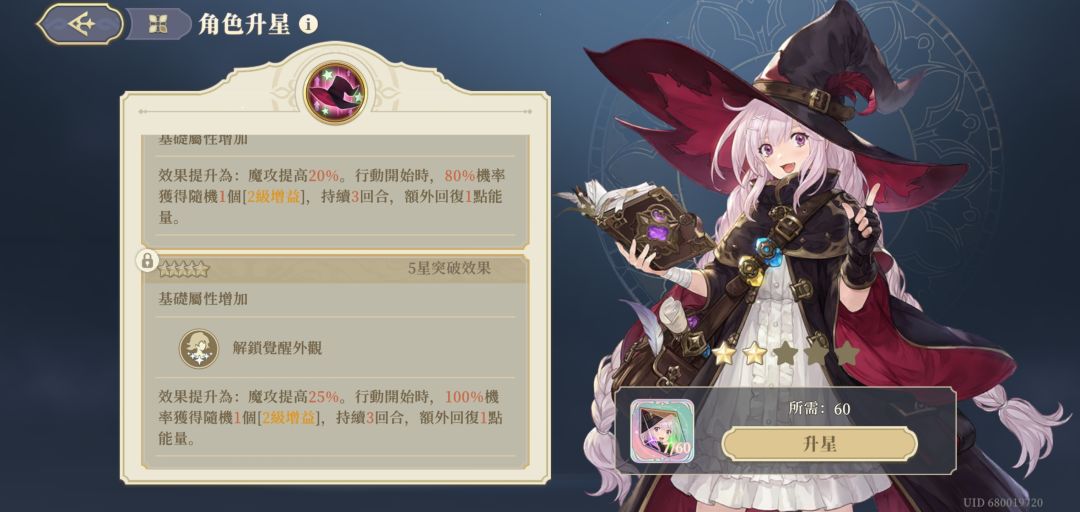The height and width of the screenshot is (512, 1080).
Task: Click the five-star row in section header
Action: click(x=184, y=269)
